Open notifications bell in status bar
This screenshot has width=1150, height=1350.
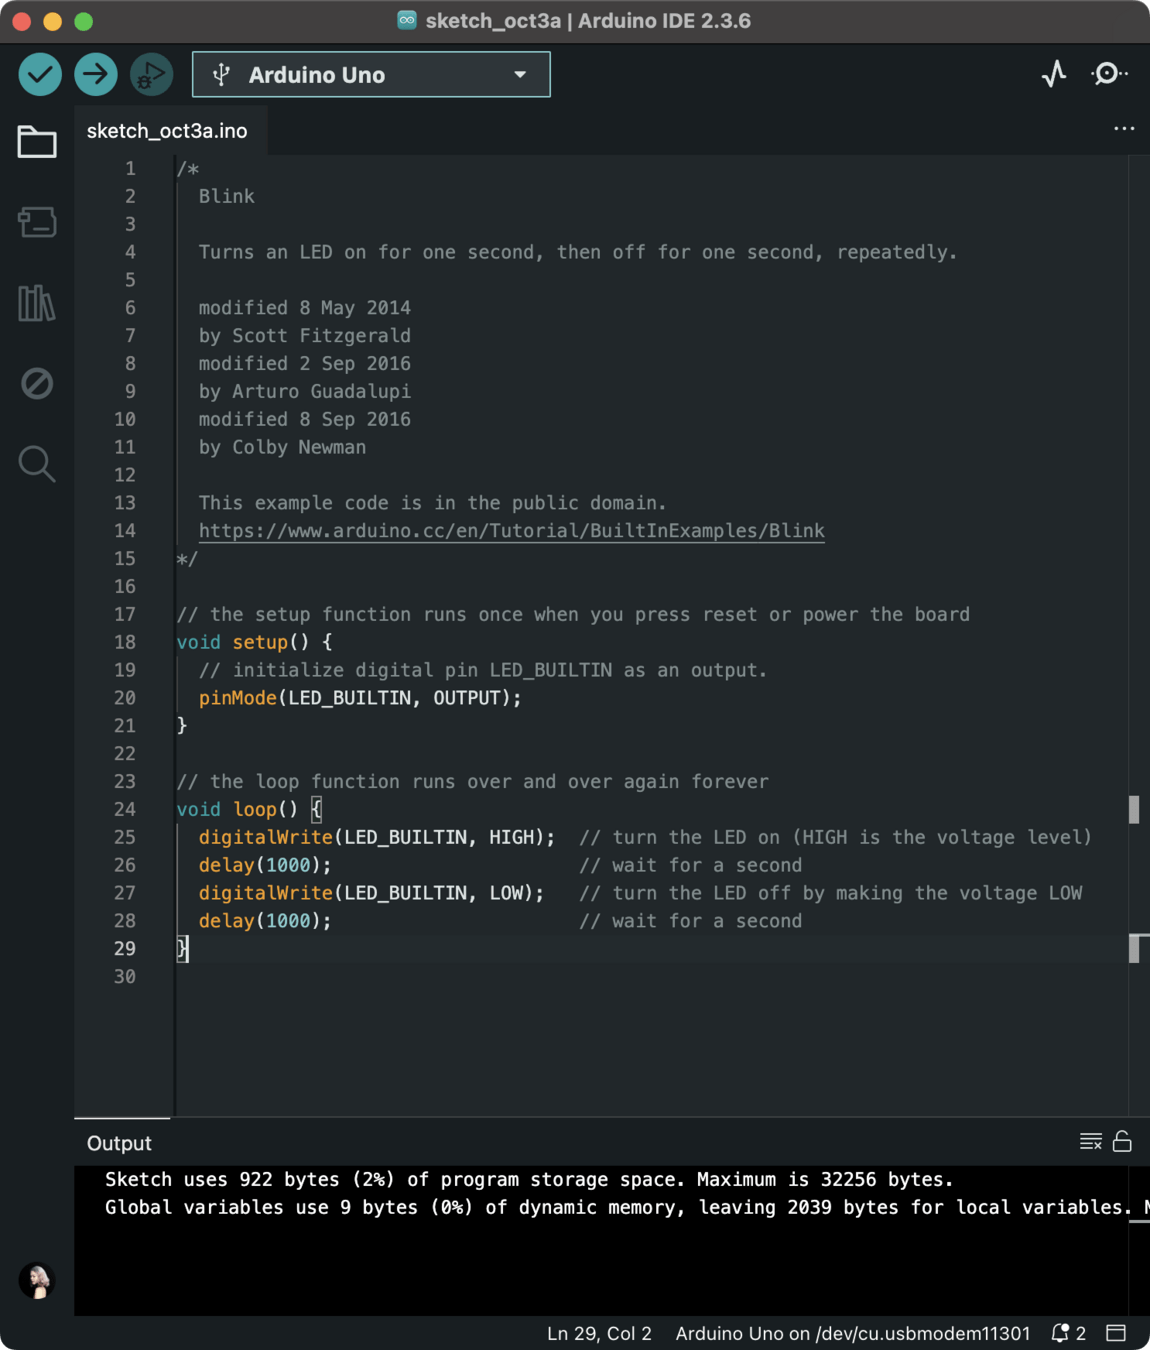(1068, 1333)
